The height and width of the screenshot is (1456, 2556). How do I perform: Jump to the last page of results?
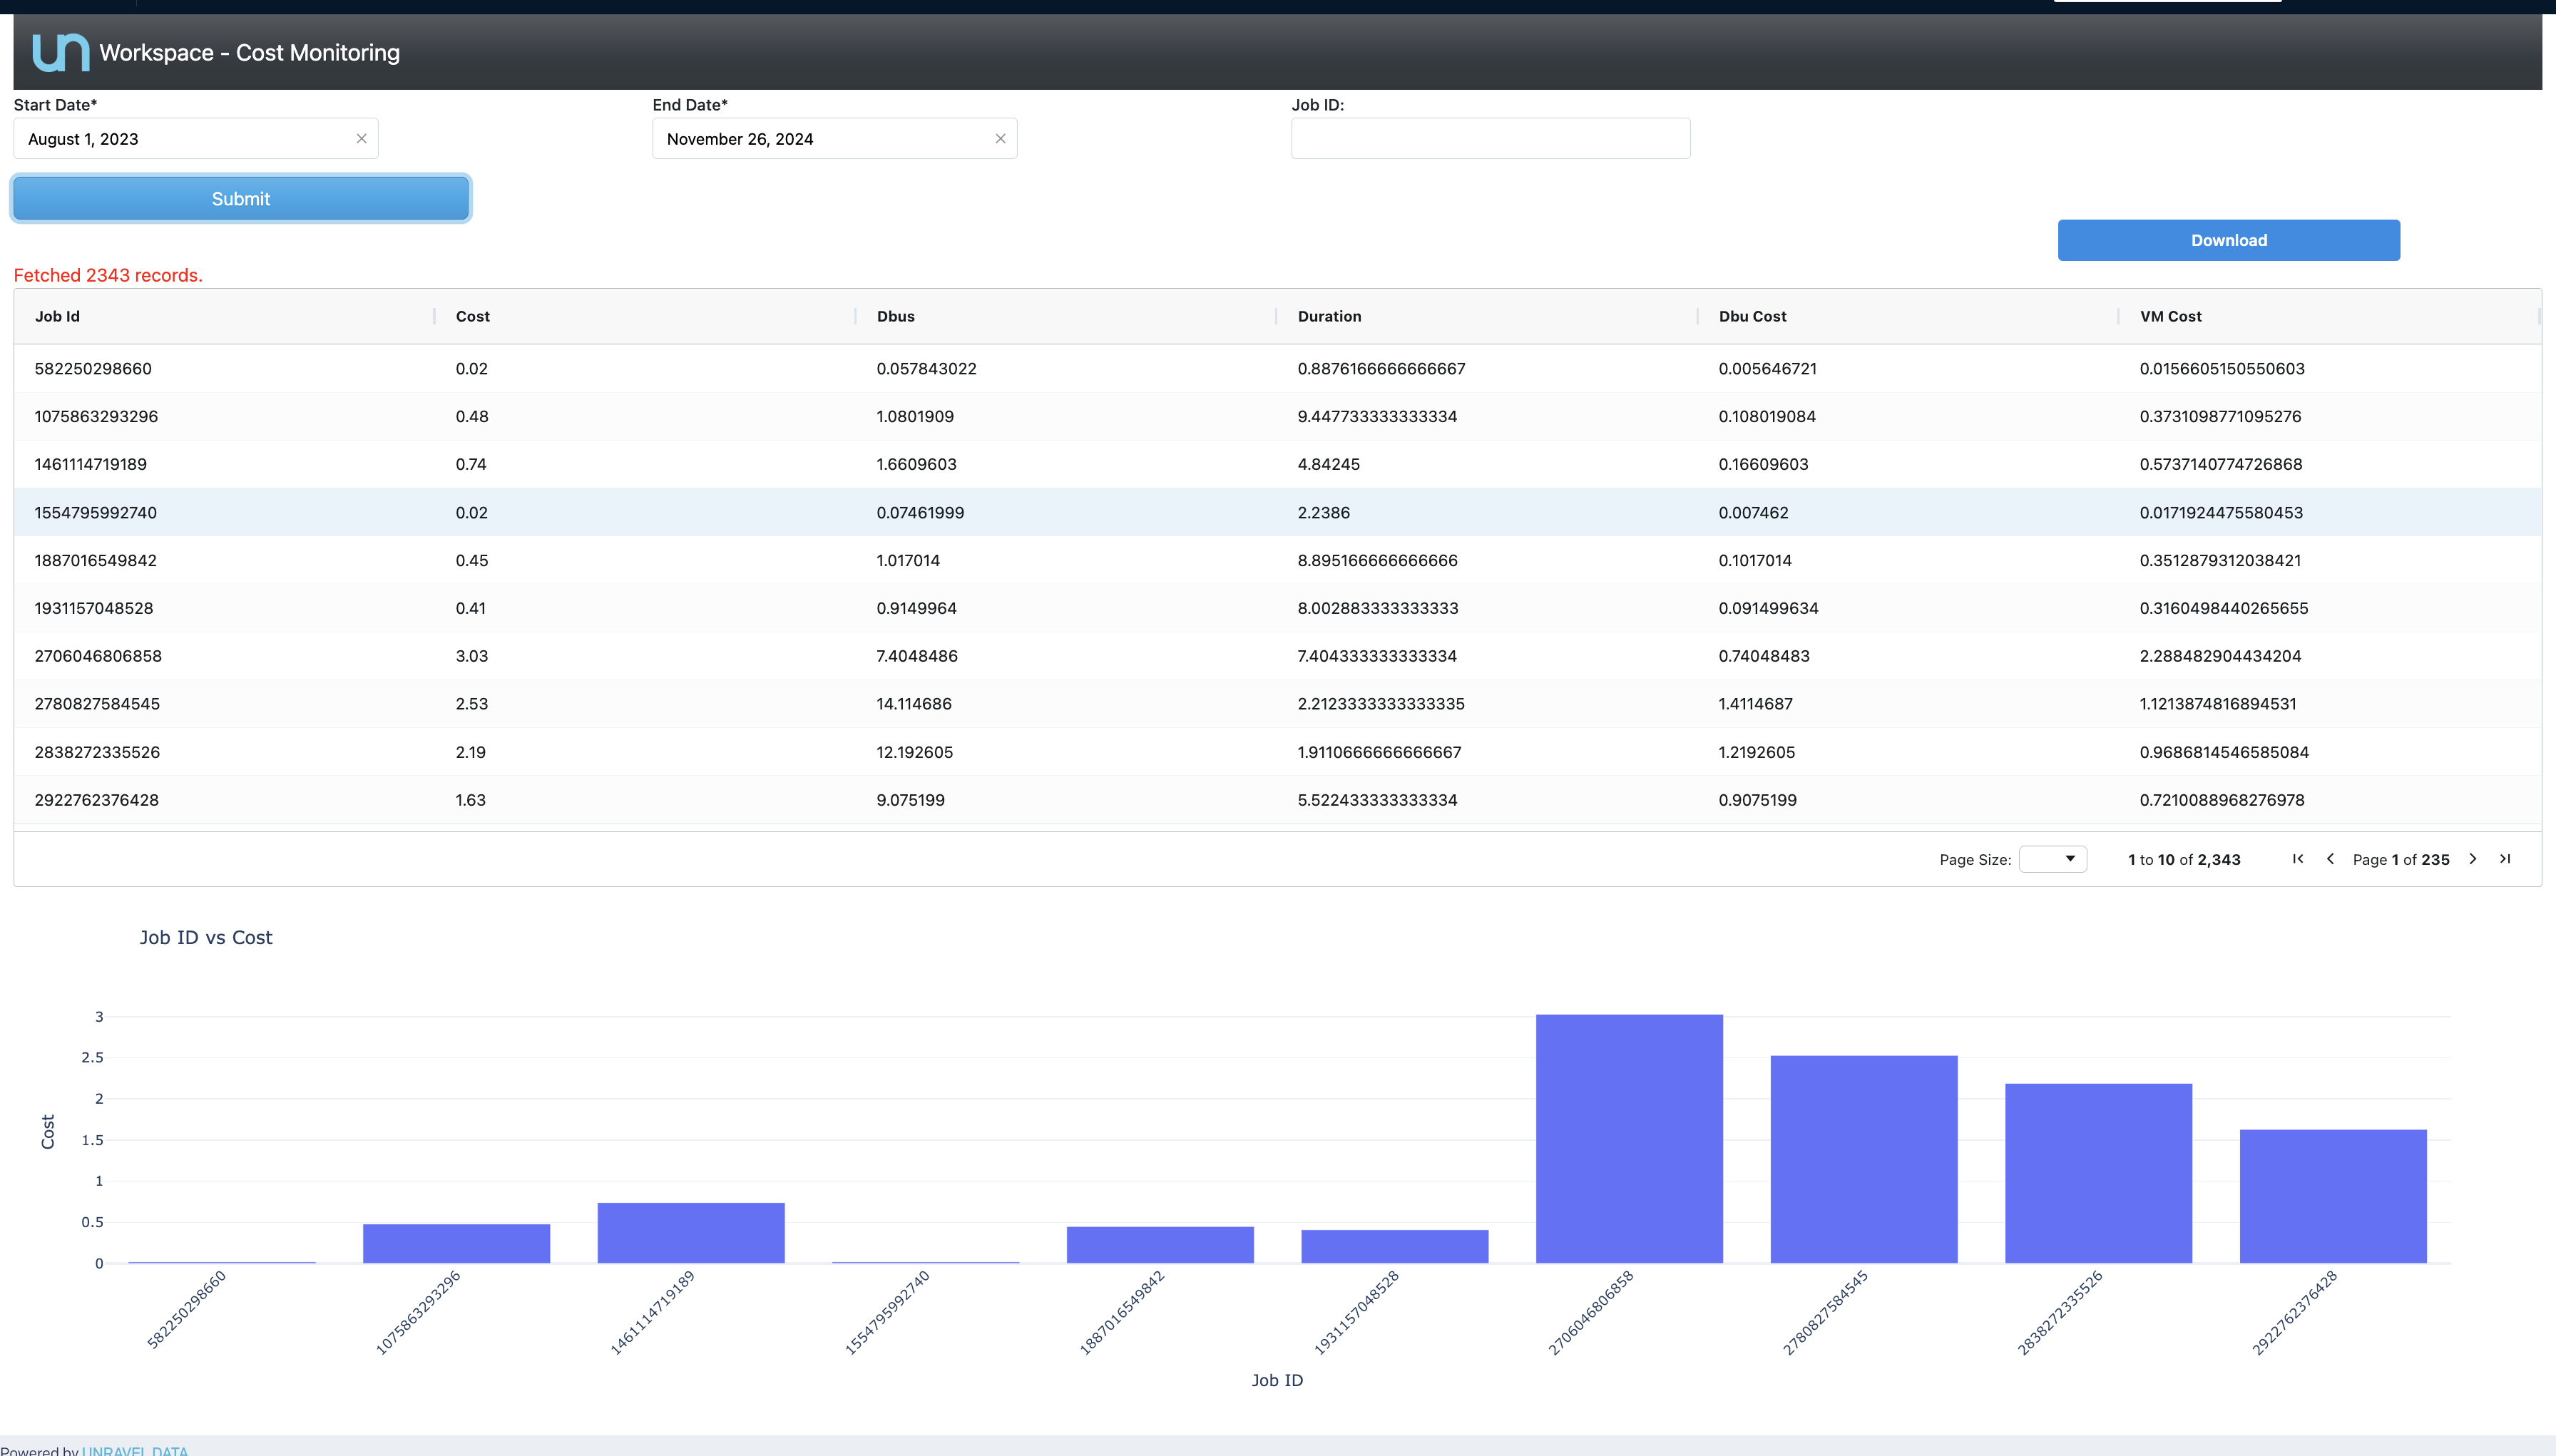2505,859
